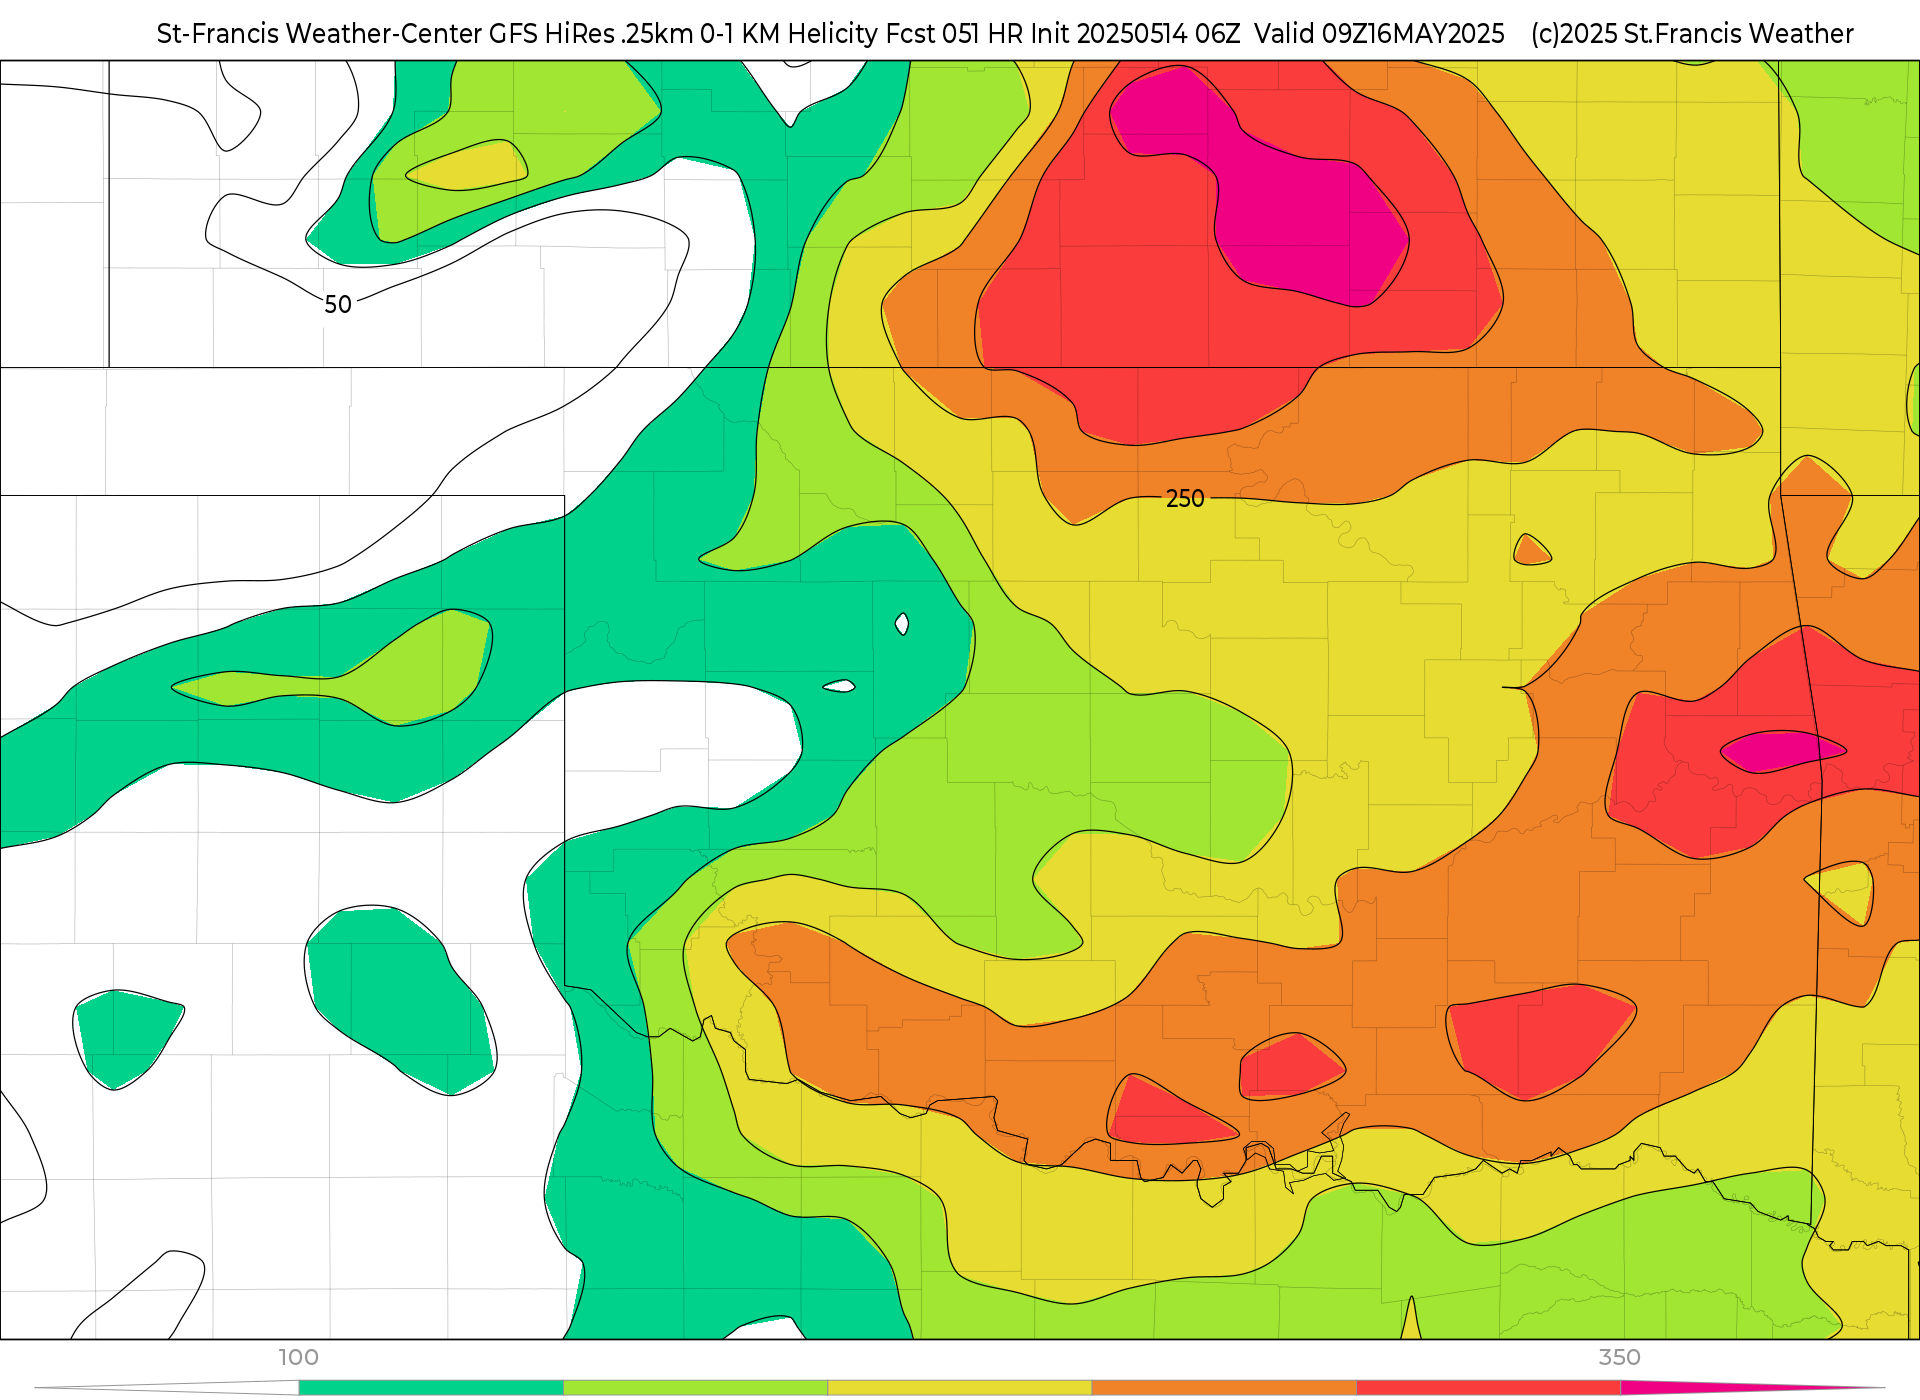Click the white tapered colorbar start

(x=167, y=1388)
